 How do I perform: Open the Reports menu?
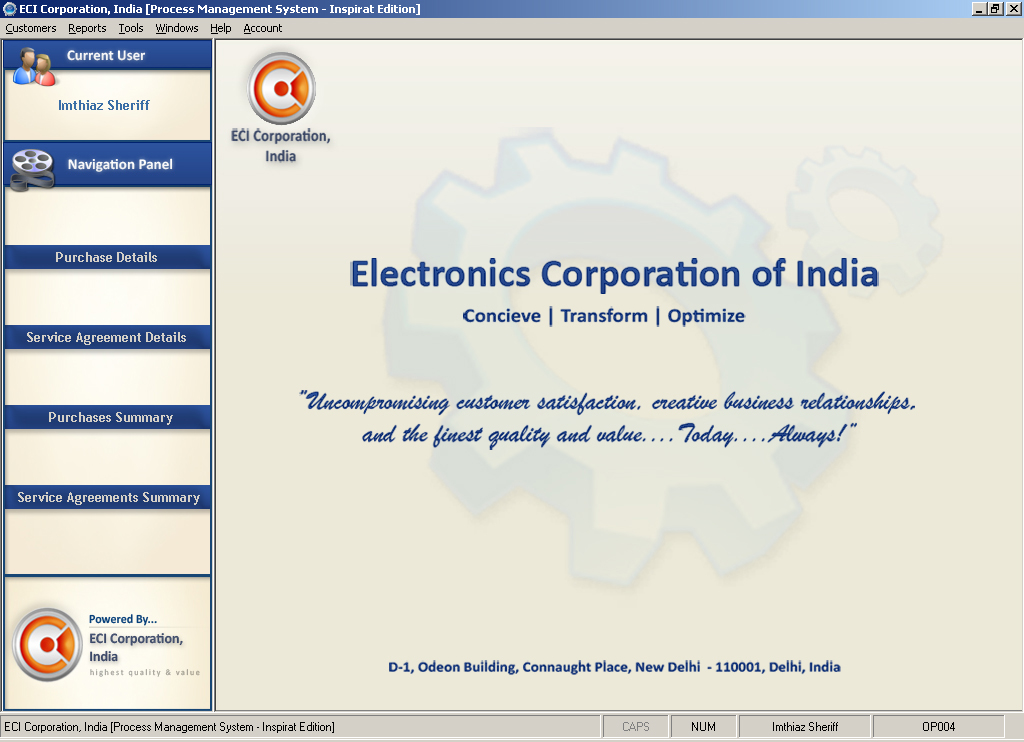click(x=87, y=28)
